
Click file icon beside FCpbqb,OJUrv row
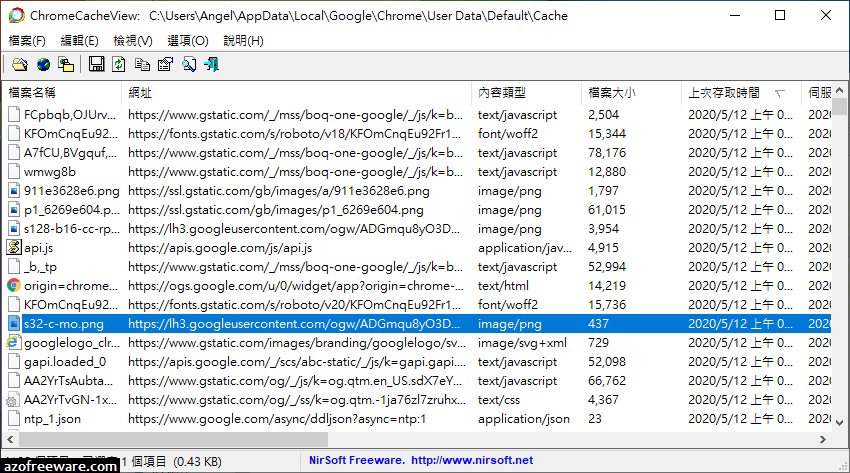pos(14,115)
